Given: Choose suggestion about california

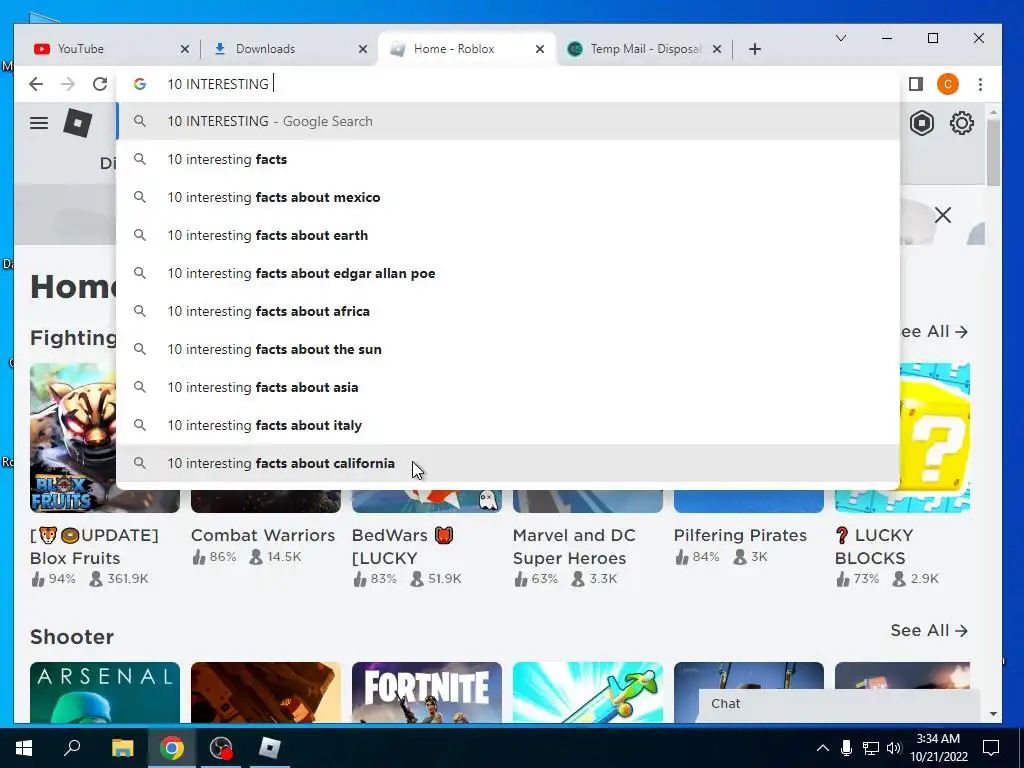Looking at the screenshot, I should pos(508,463).
